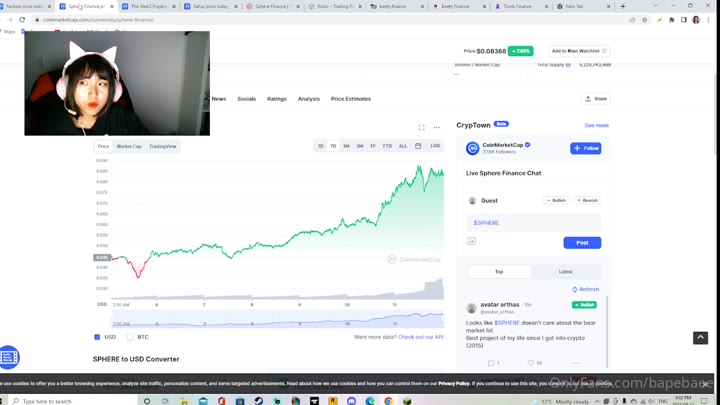Image resolution: width=720 pixels, height=405 pixels.
Task: Expand the chart to fullscreen
Action: coord(422,127)
